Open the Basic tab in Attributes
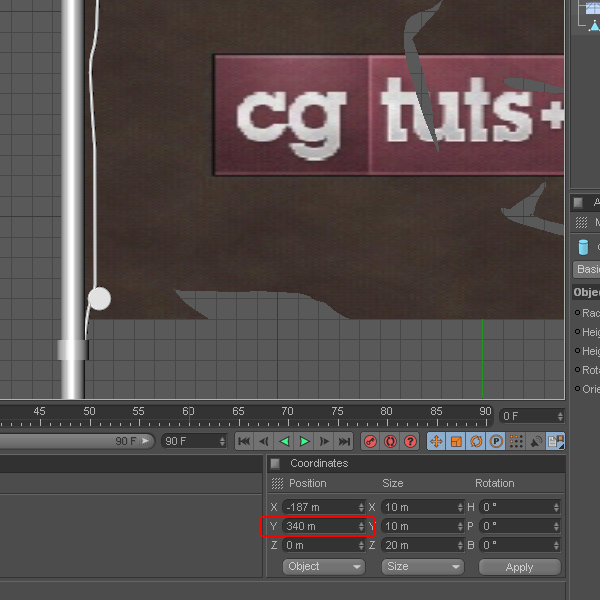 587,269
